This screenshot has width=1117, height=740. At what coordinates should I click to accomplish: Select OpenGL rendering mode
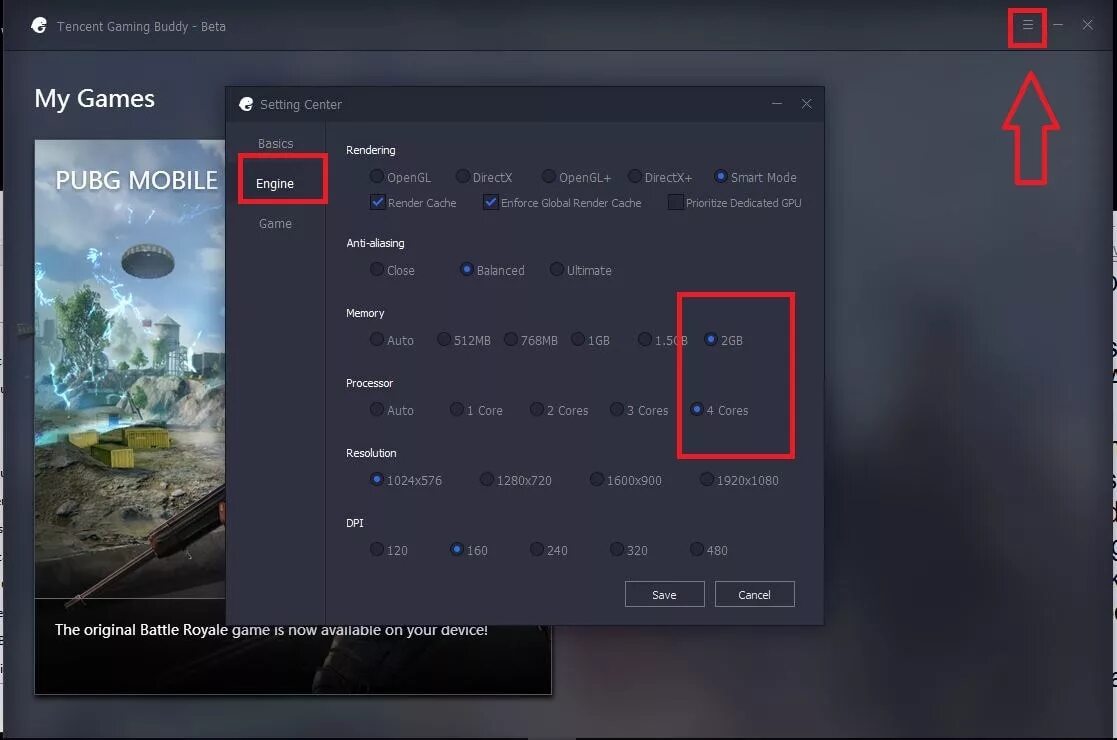pyautogui.click(x=376, y=176)
